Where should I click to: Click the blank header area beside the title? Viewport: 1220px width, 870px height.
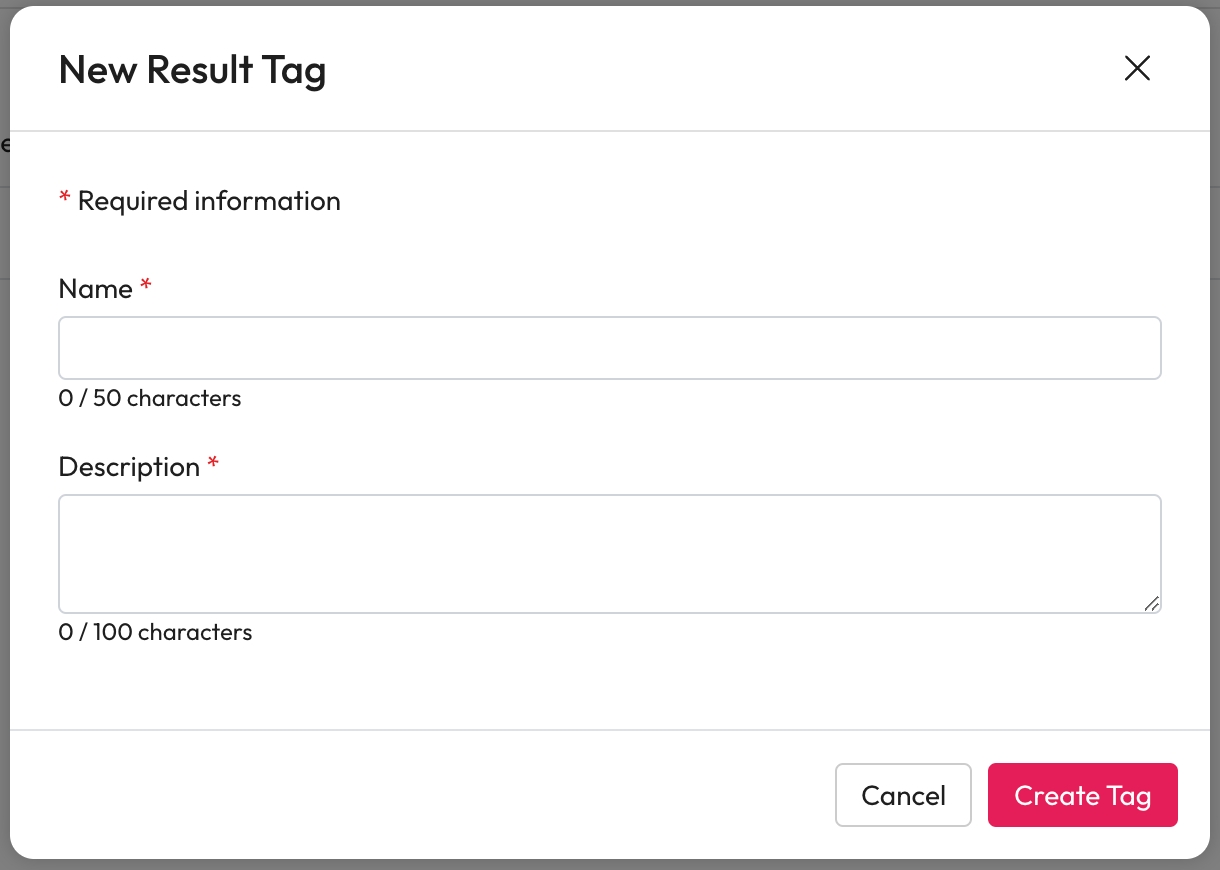point(700,70)
